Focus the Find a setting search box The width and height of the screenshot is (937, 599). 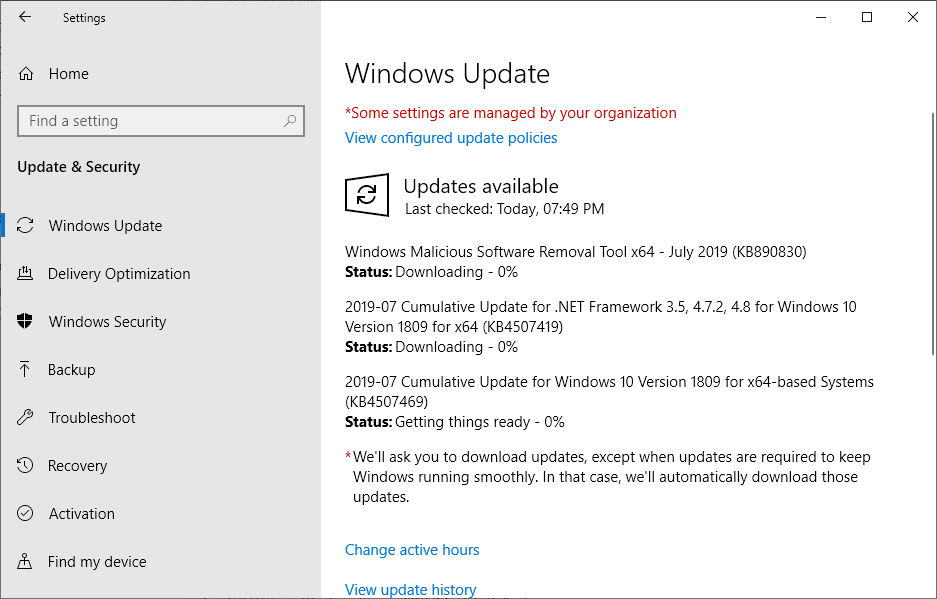click(x=161, y=121)
